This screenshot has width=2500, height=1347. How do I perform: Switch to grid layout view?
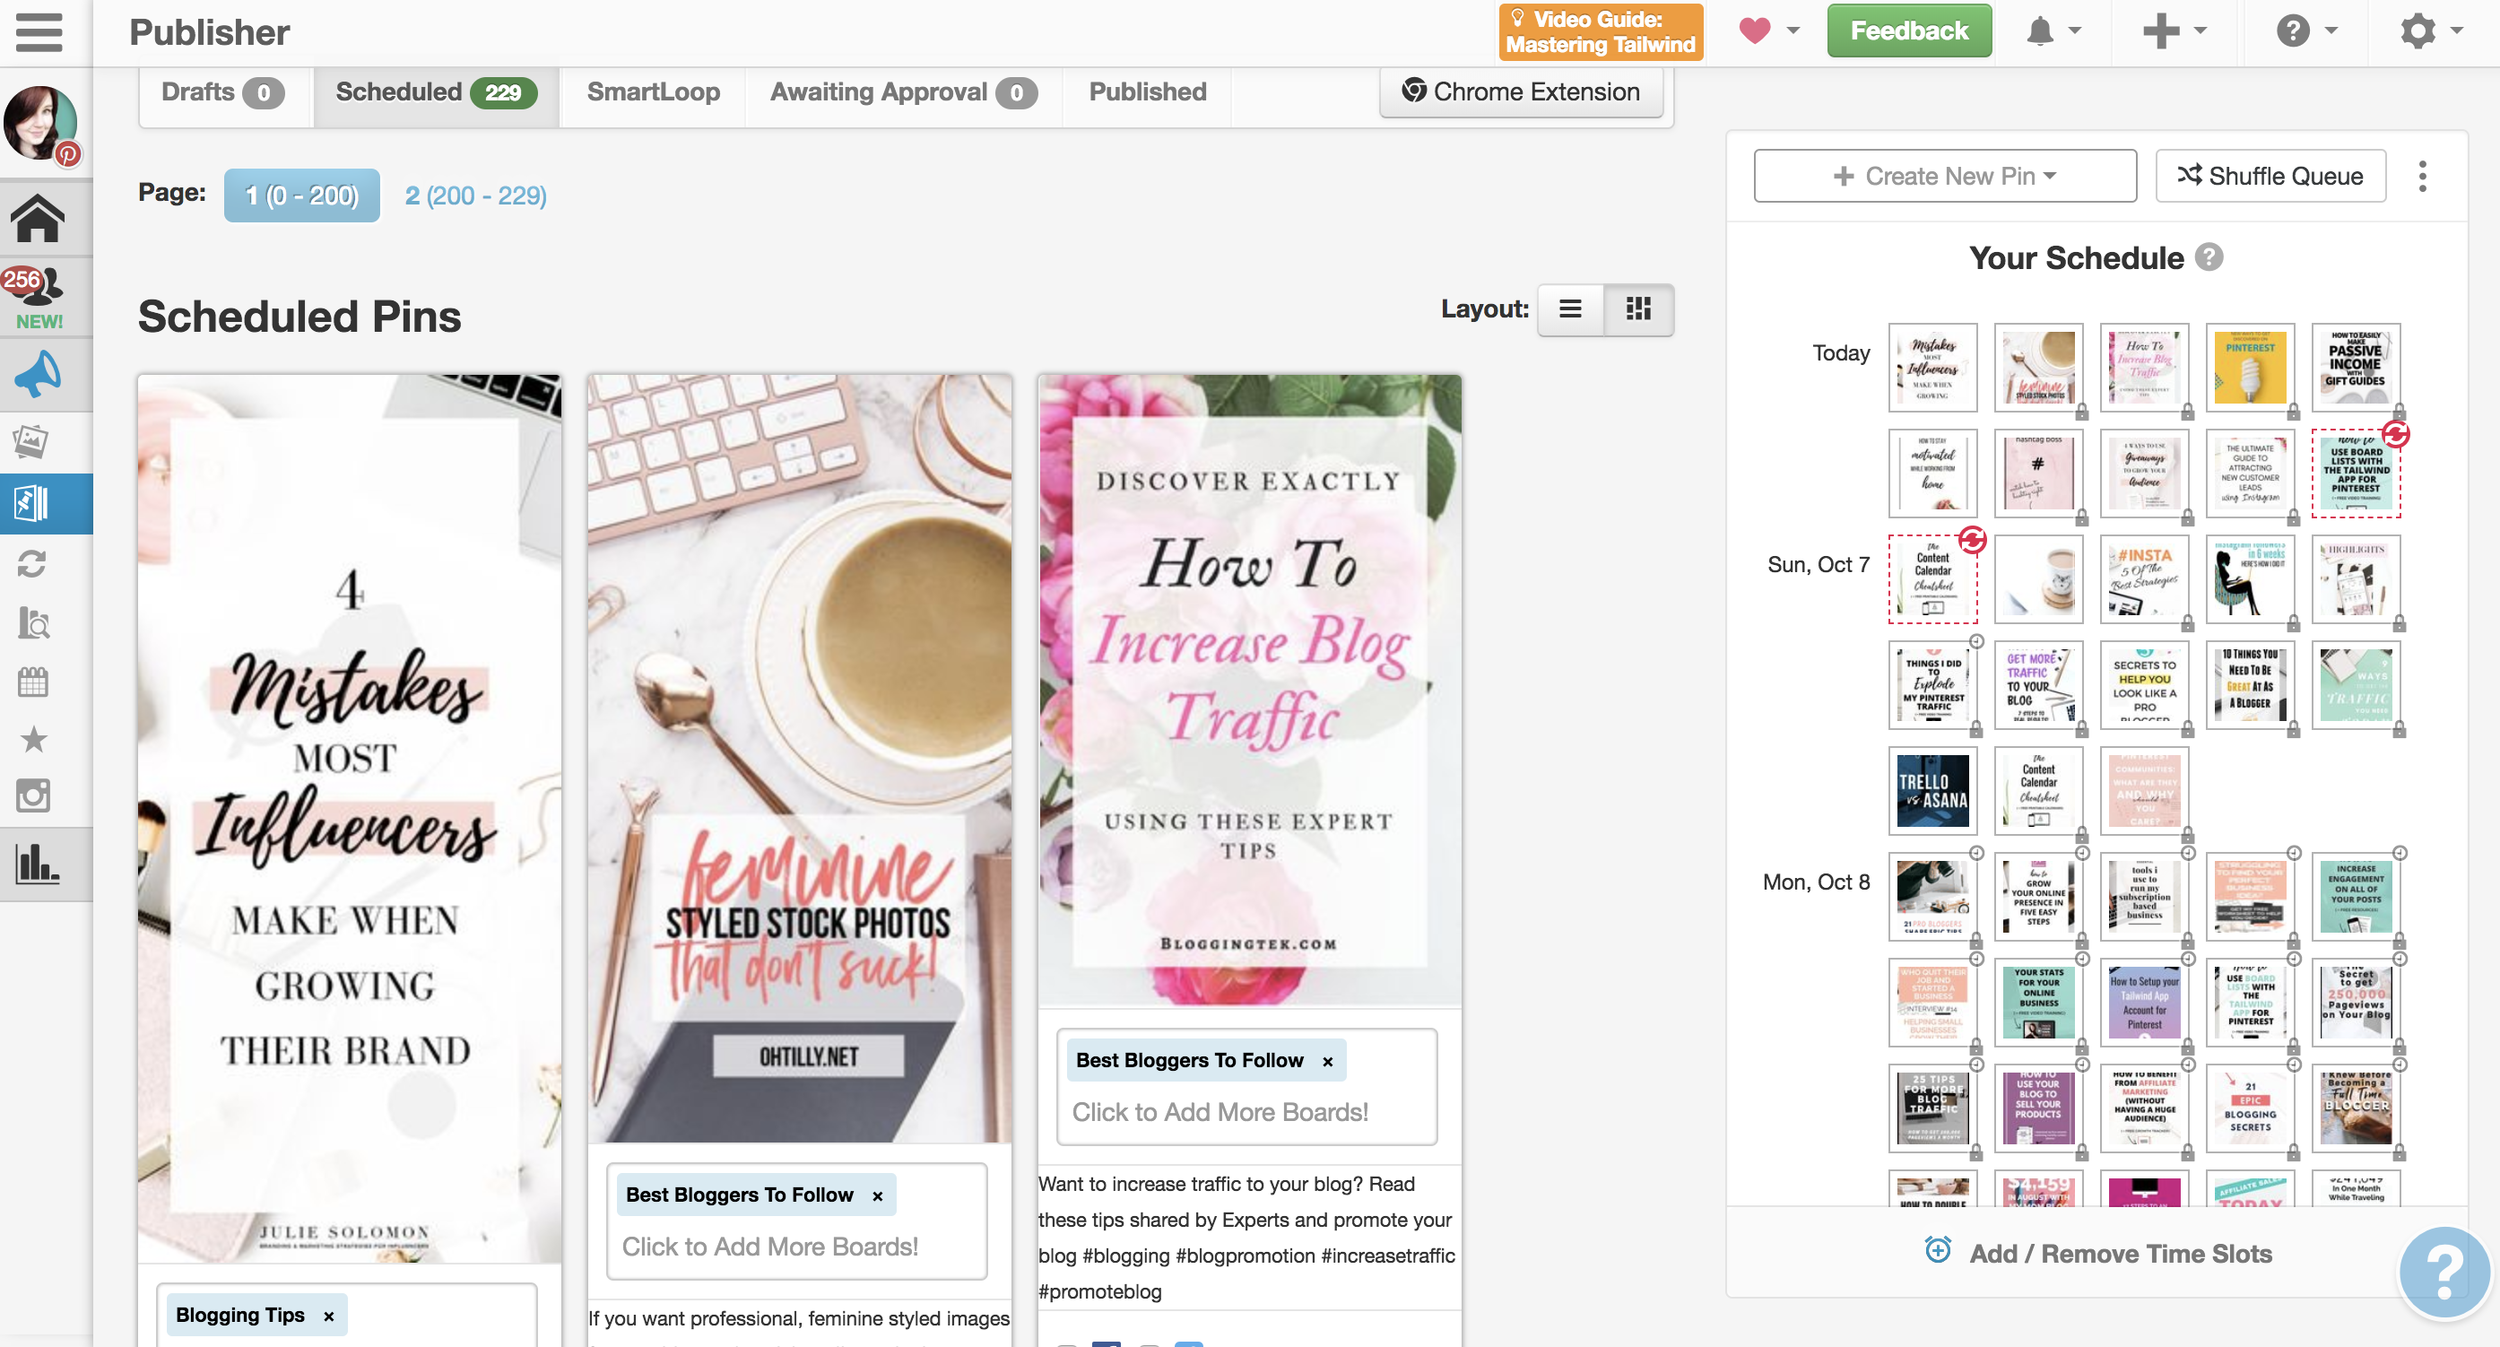point(1638,309)
